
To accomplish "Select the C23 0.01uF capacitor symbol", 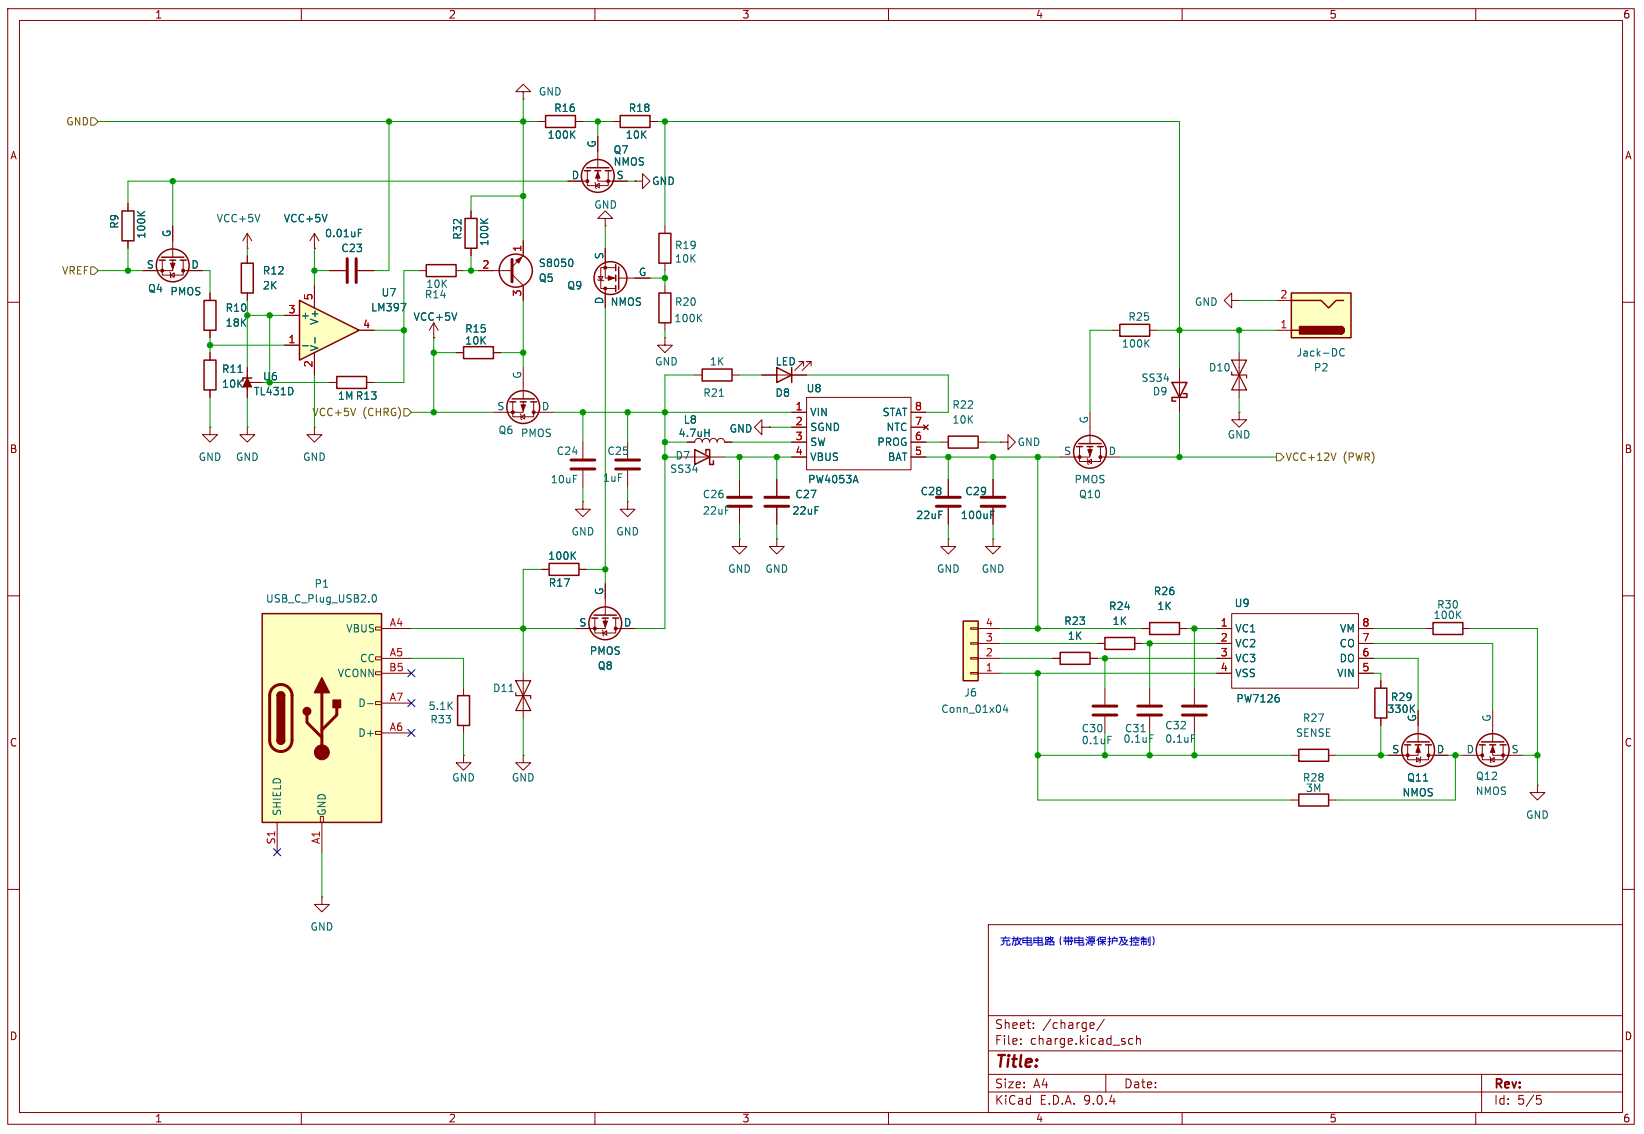I will (351, 270).
